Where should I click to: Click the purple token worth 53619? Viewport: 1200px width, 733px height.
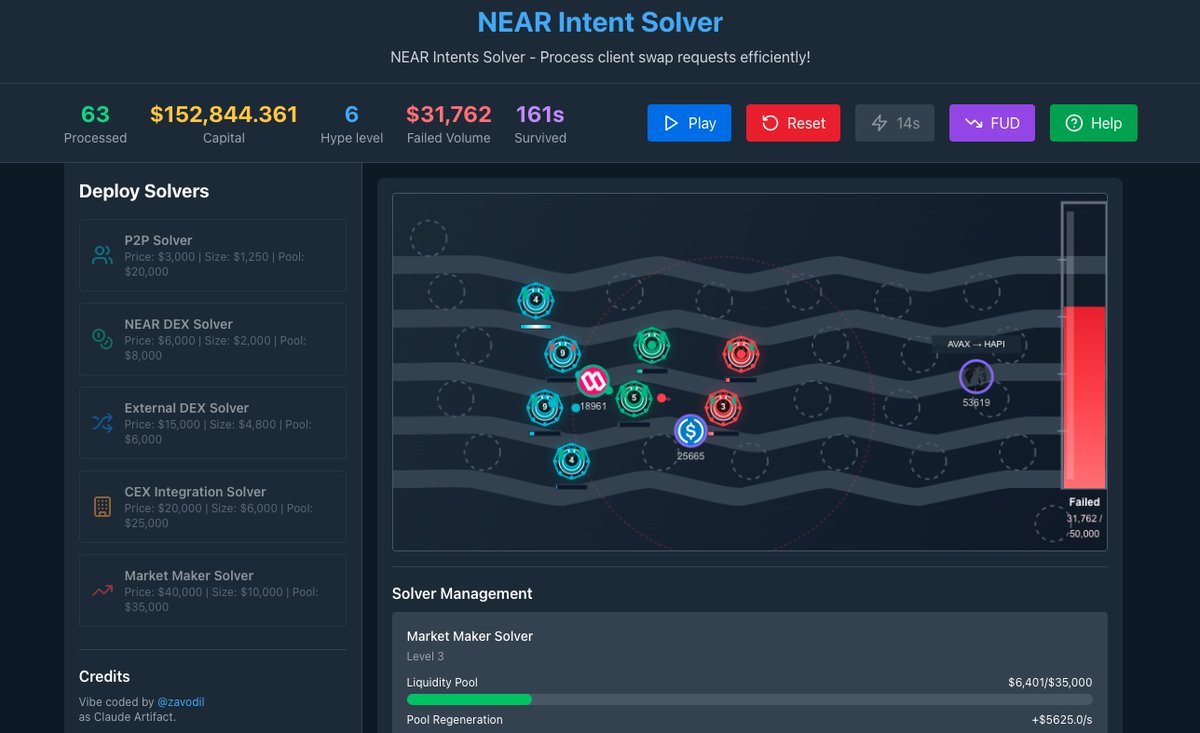[976, 377]
